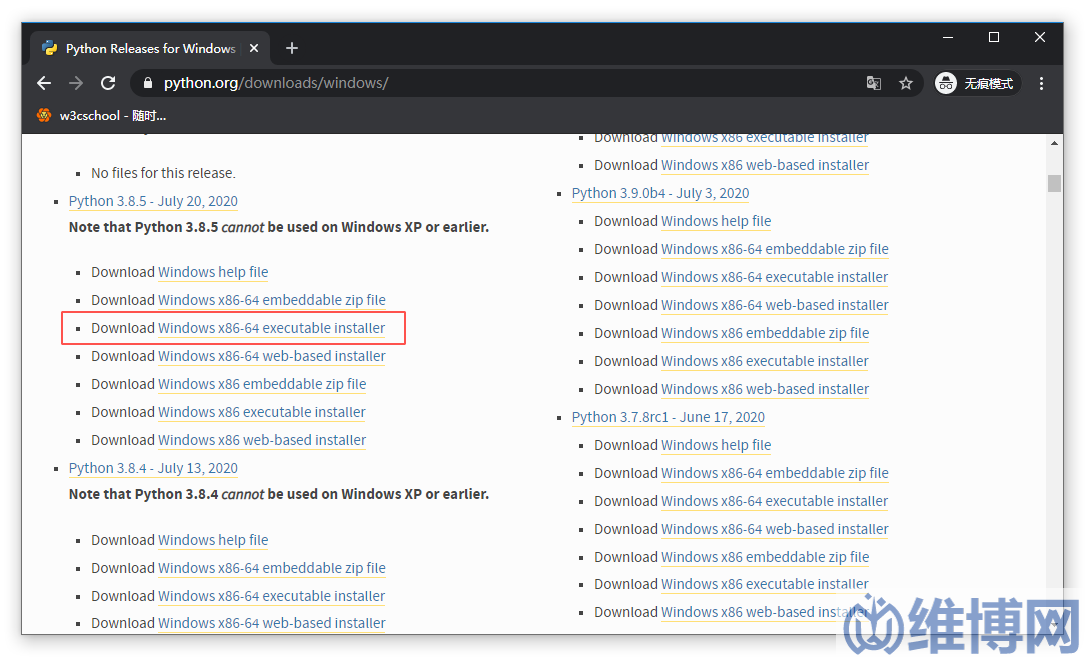This screenshot has height=658, width=1086.
Task: Click the forward navigation arrow
Action: tap(76, 83)
